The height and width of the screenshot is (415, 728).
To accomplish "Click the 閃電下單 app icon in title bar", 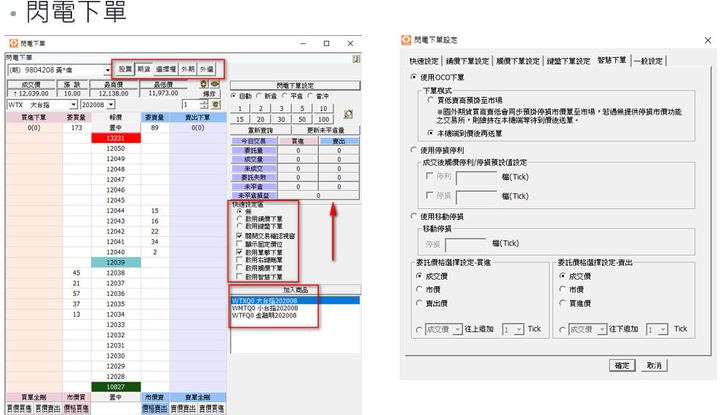I will coord(11,44).
